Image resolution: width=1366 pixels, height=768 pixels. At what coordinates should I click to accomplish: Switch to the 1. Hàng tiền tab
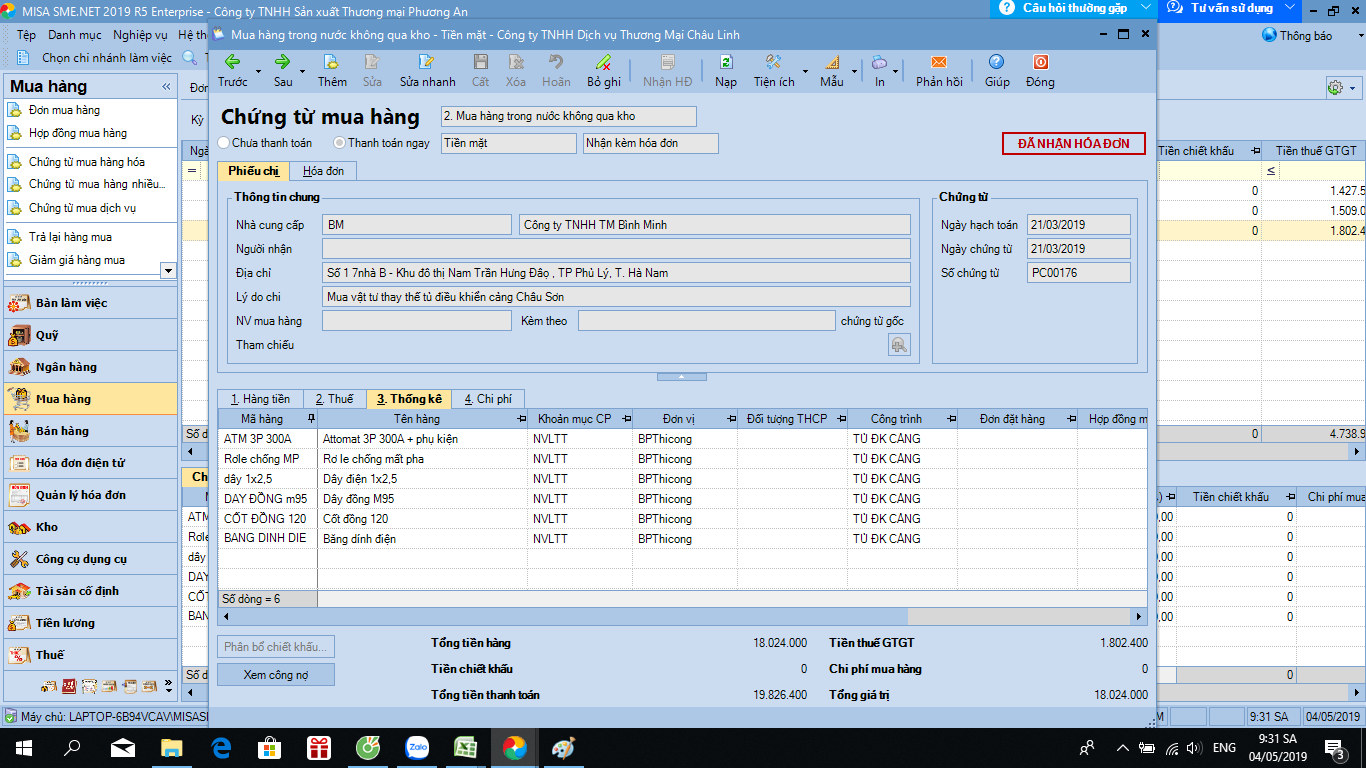(260, 399)
